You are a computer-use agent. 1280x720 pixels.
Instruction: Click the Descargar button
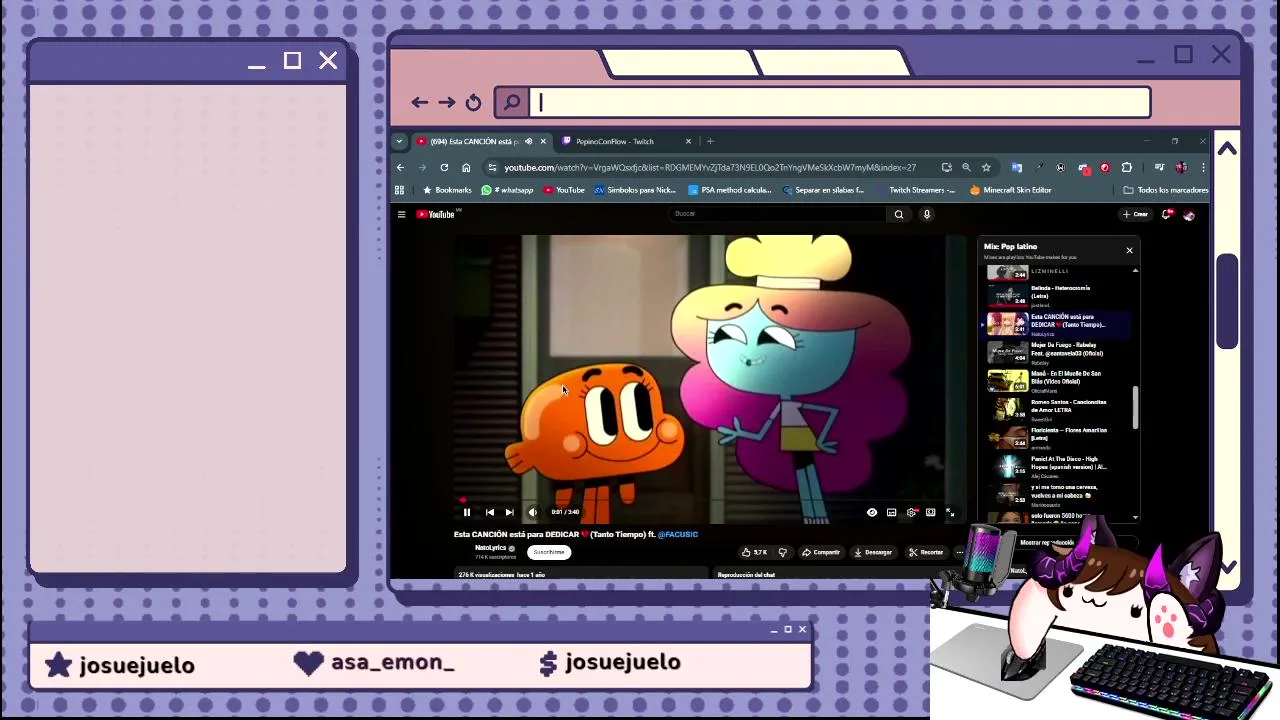pyautogui.click(x=873, y=552)
